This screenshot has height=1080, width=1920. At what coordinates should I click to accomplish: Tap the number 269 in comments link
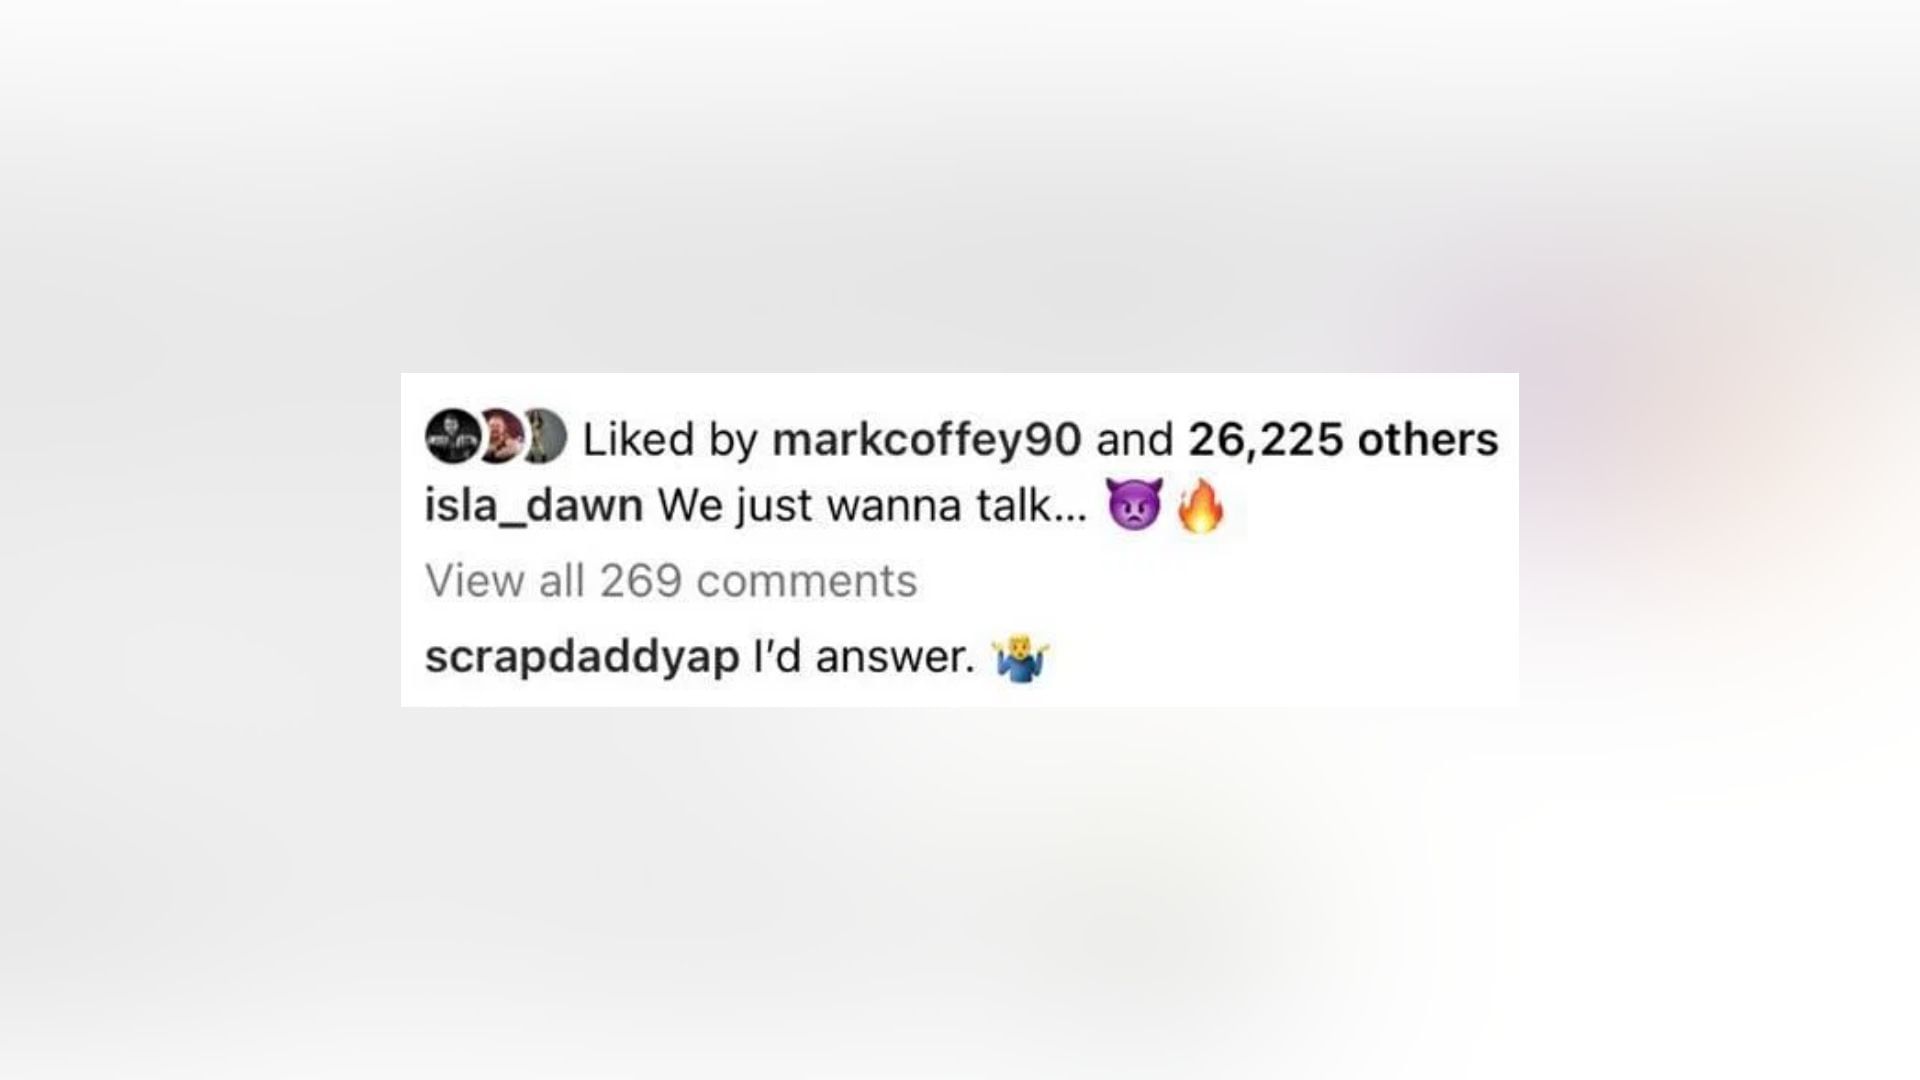pyautogui.click(x=640, y=581)
